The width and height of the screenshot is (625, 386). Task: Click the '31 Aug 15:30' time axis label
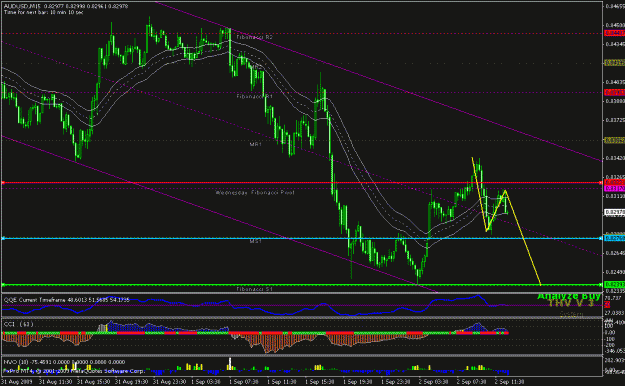tap(93, 382)
